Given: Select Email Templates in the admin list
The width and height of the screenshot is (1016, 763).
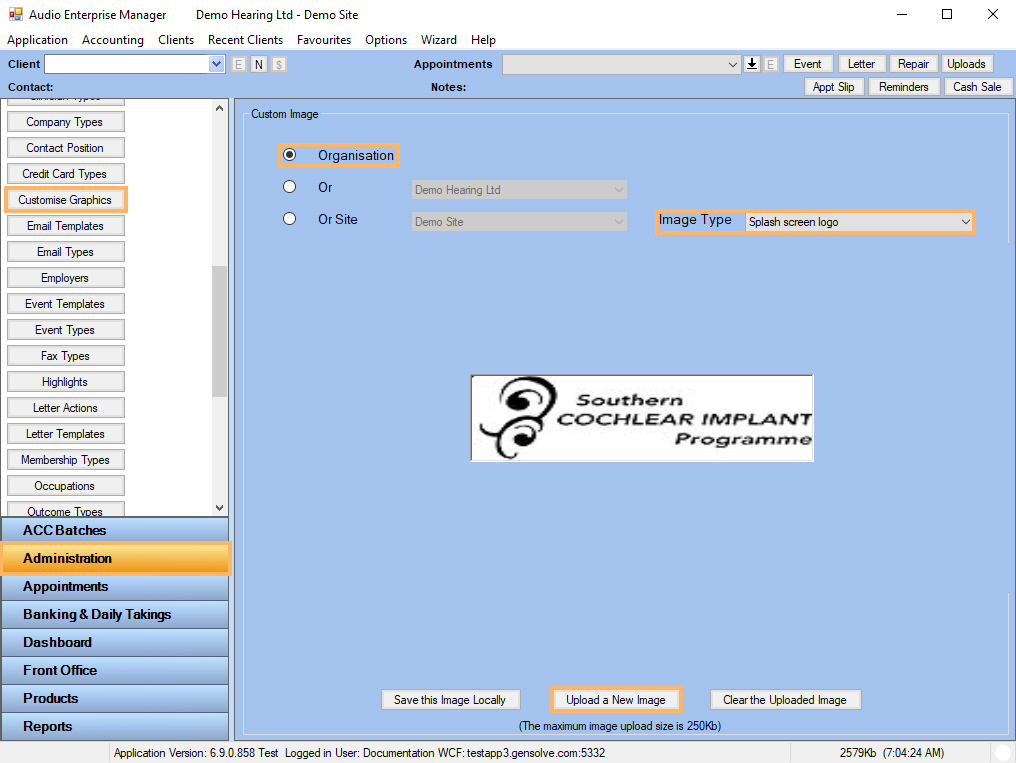Looking at the screenshot, I should (x=65, y=225).
